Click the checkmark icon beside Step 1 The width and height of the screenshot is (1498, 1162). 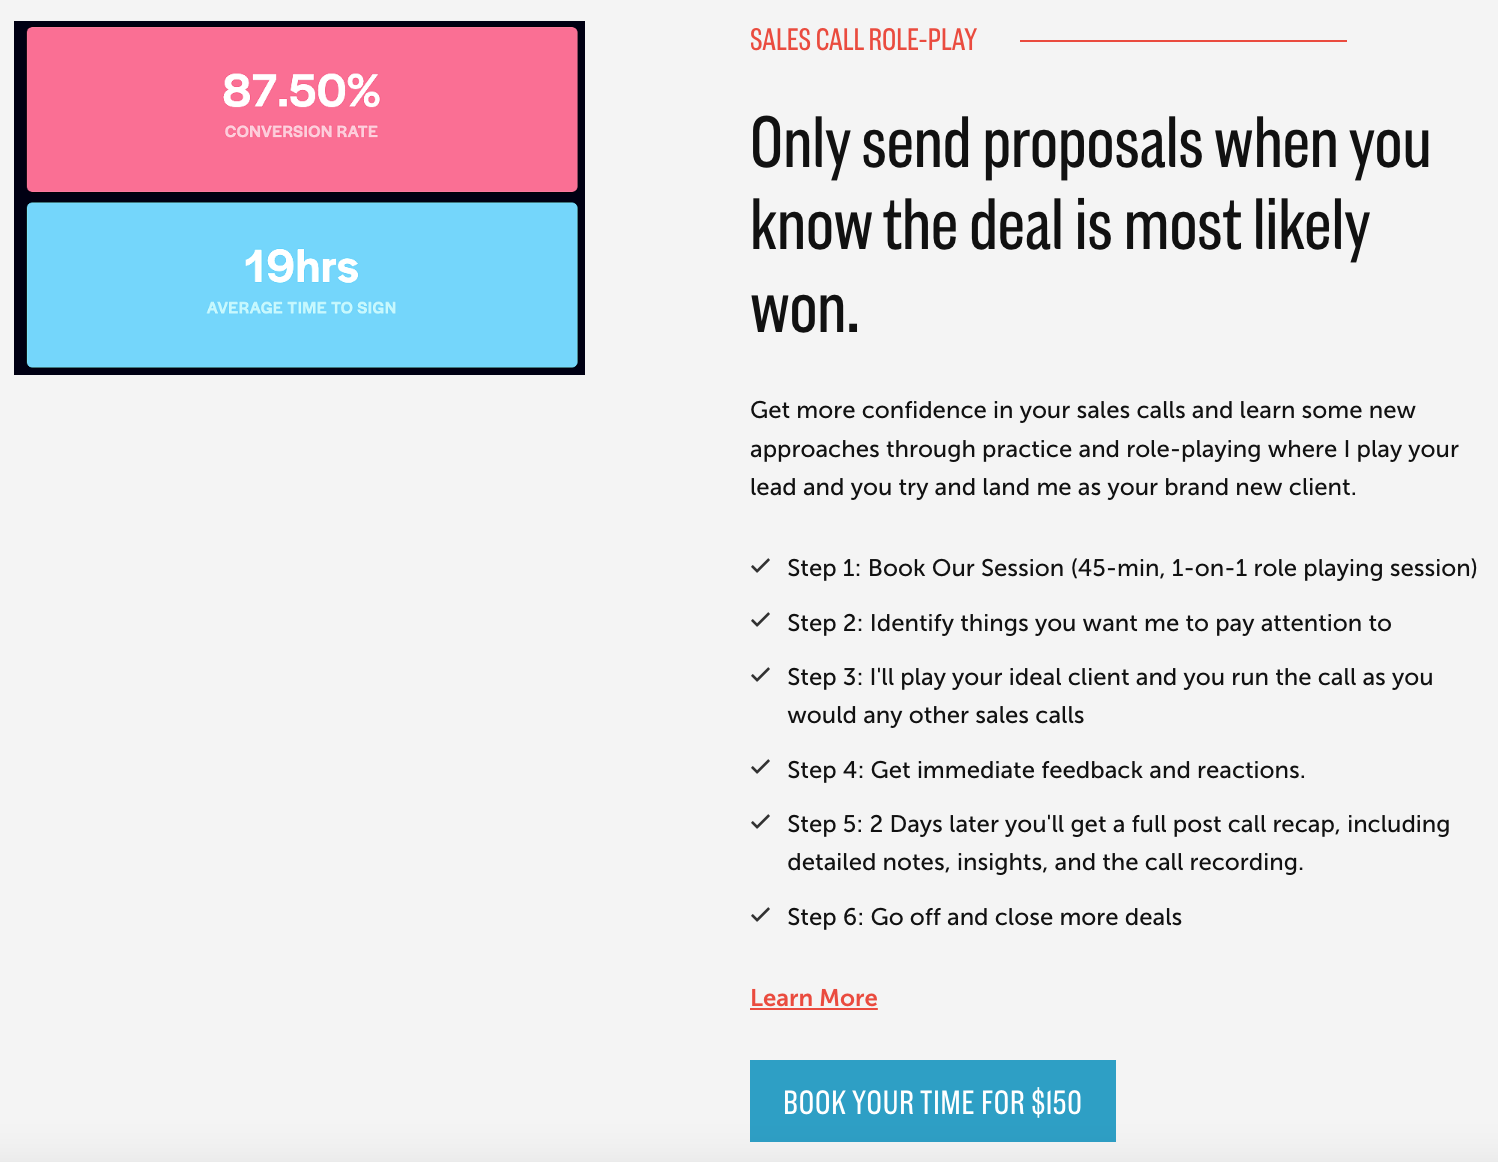[760, 566]
